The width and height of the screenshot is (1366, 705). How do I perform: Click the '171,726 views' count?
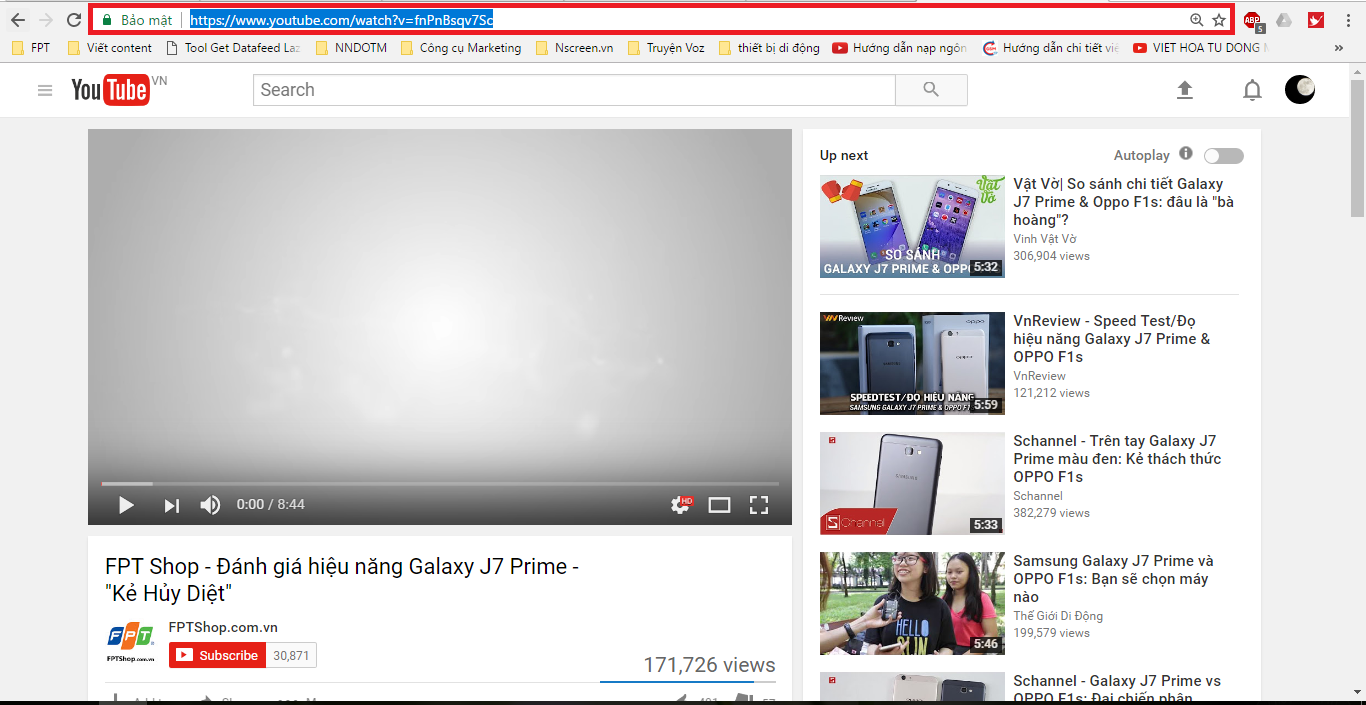click(x=709, y=665)
